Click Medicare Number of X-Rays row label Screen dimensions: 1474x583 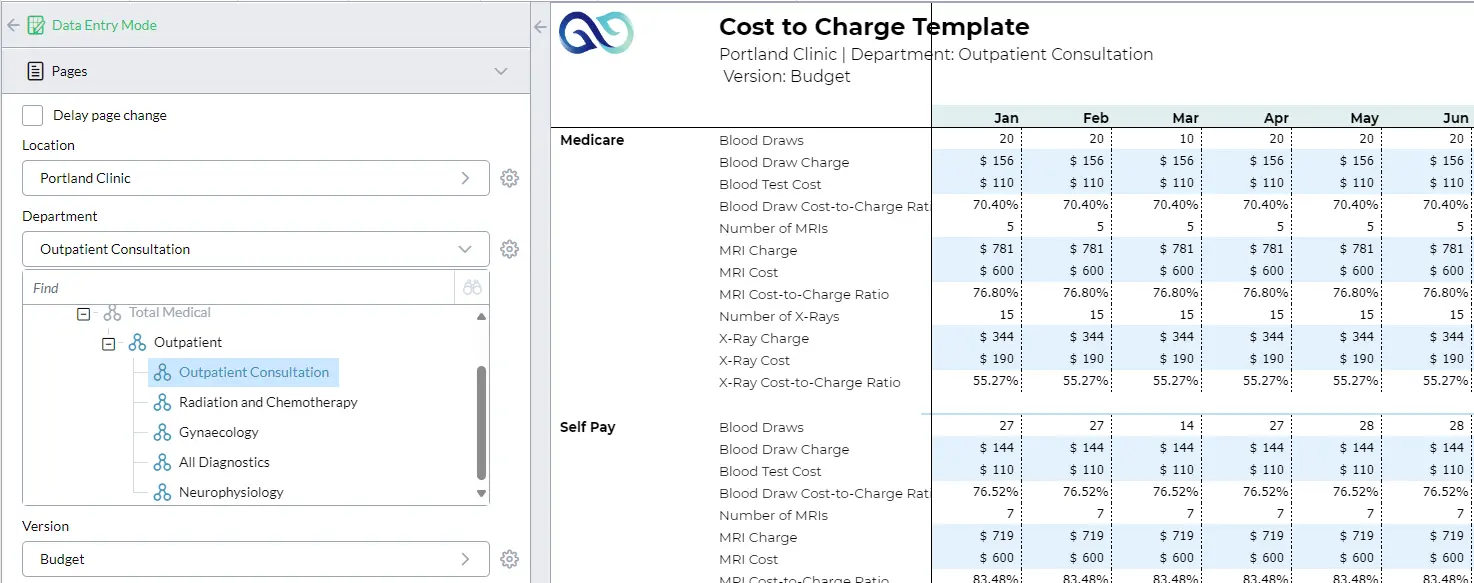[779, 316]
